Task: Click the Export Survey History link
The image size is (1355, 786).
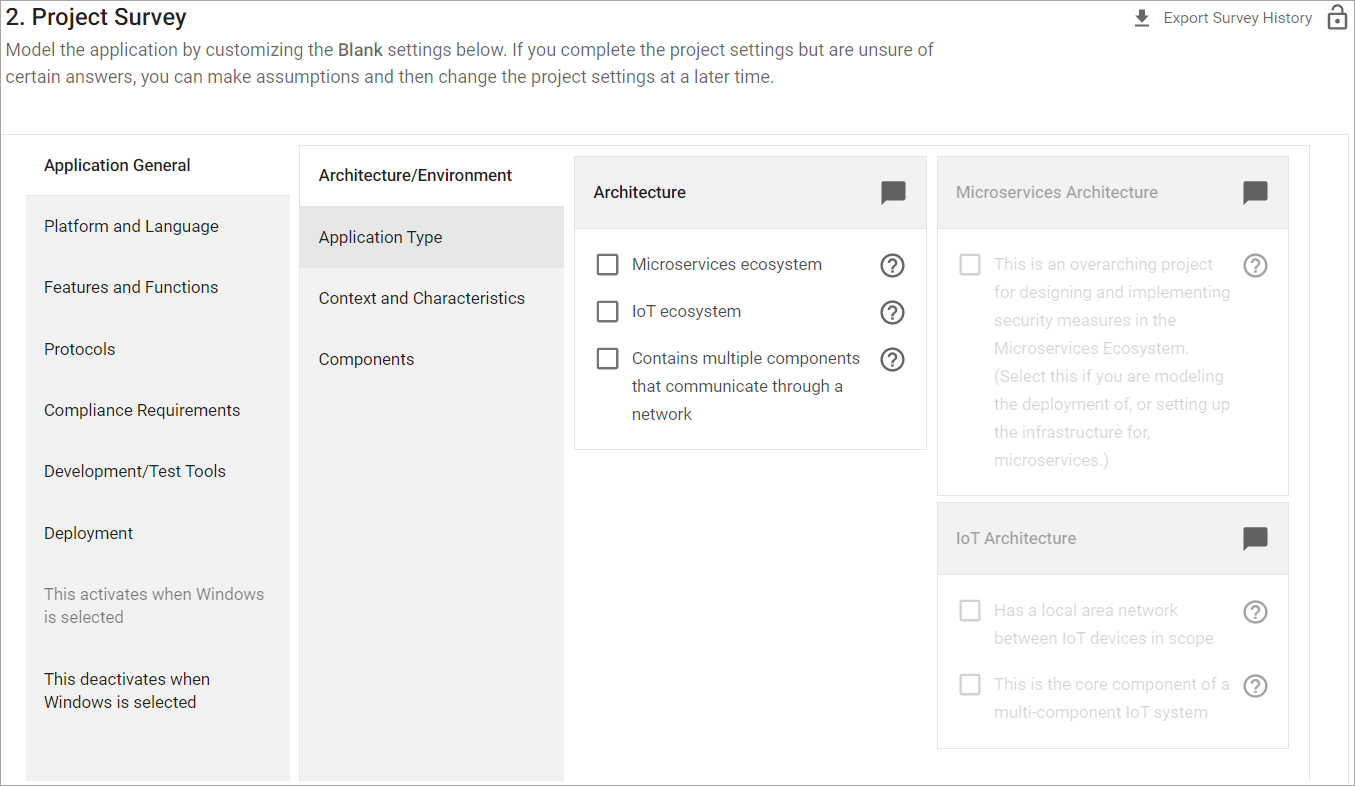Action: (x=1237, y=17)
